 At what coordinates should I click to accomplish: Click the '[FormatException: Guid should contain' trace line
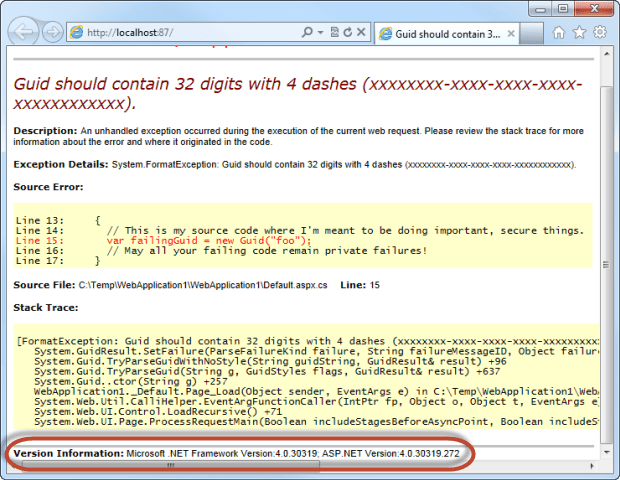[x=308, y=341]
